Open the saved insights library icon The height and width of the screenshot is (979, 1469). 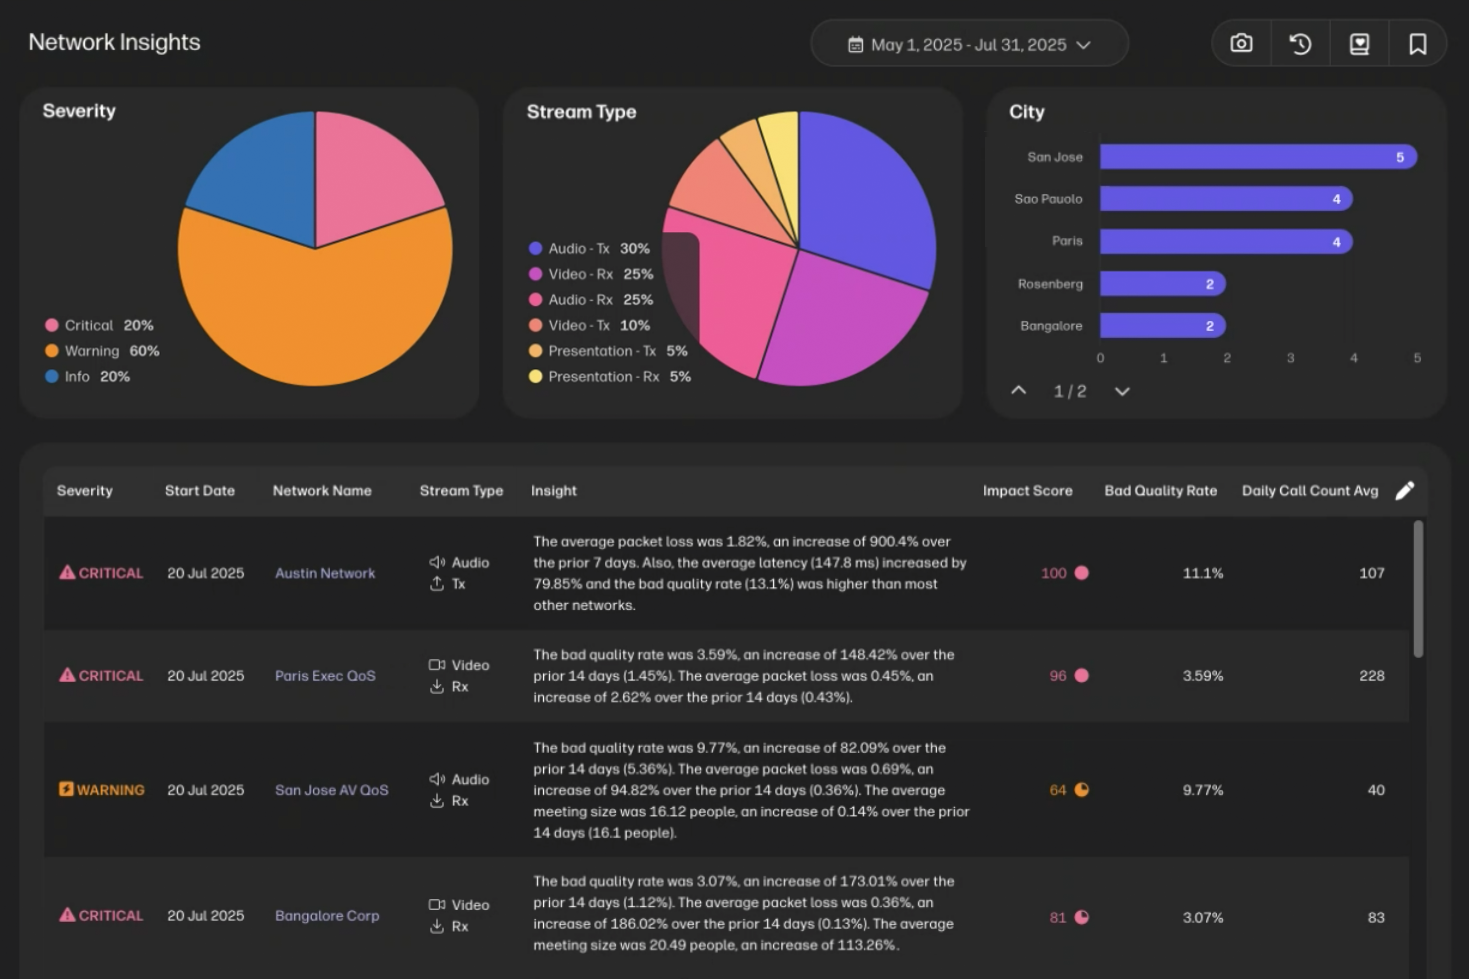pyautogui.click(x=1358, y=43)
